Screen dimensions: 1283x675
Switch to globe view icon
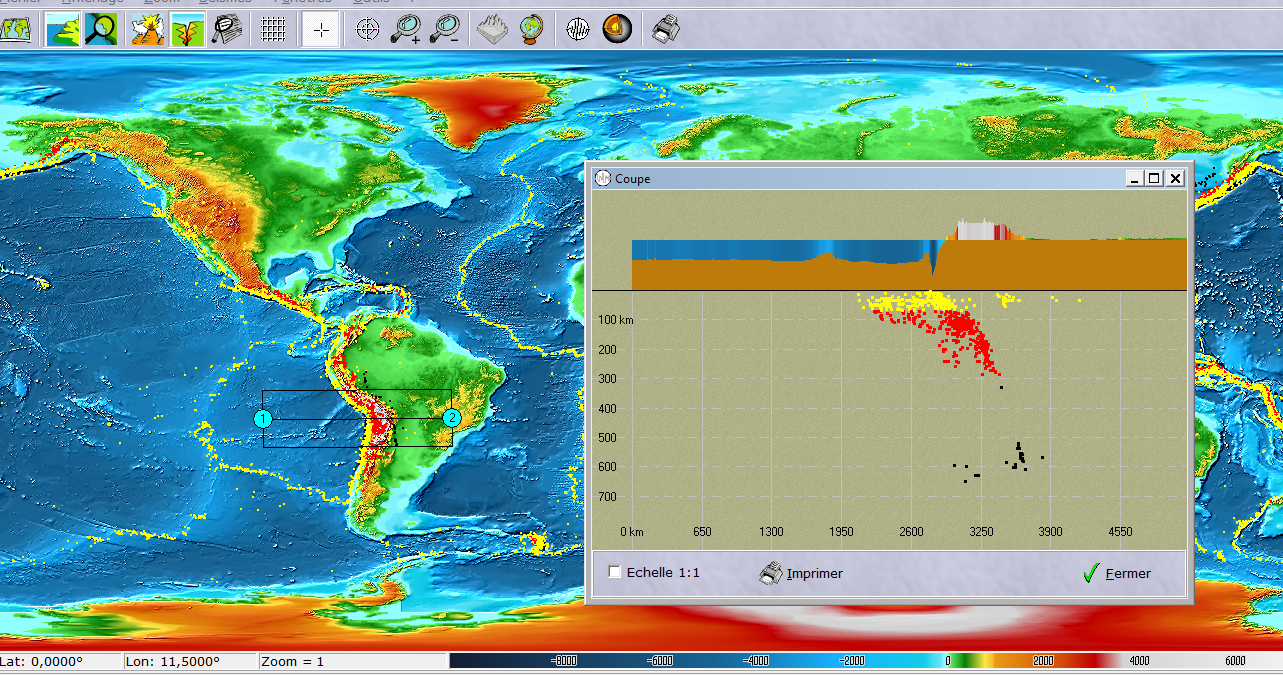pyautogui.click(x=531, y=30)
